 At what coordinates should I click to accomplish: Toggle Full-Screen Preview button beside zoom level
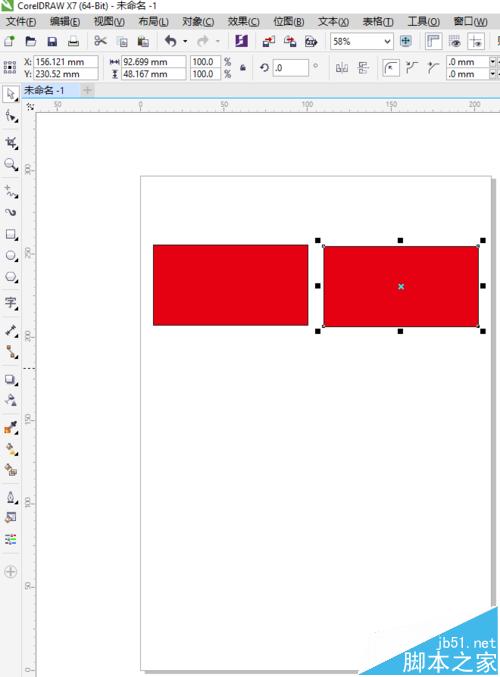[405, 41]
